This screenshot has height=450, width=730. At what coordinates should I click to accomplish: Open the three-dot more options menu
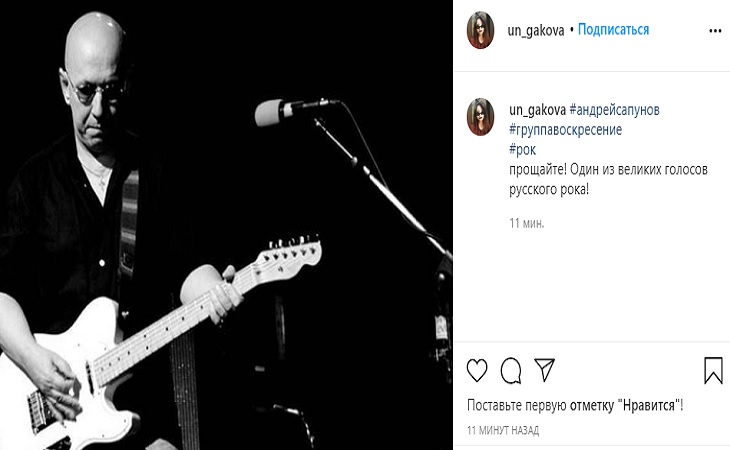[715, 31]
